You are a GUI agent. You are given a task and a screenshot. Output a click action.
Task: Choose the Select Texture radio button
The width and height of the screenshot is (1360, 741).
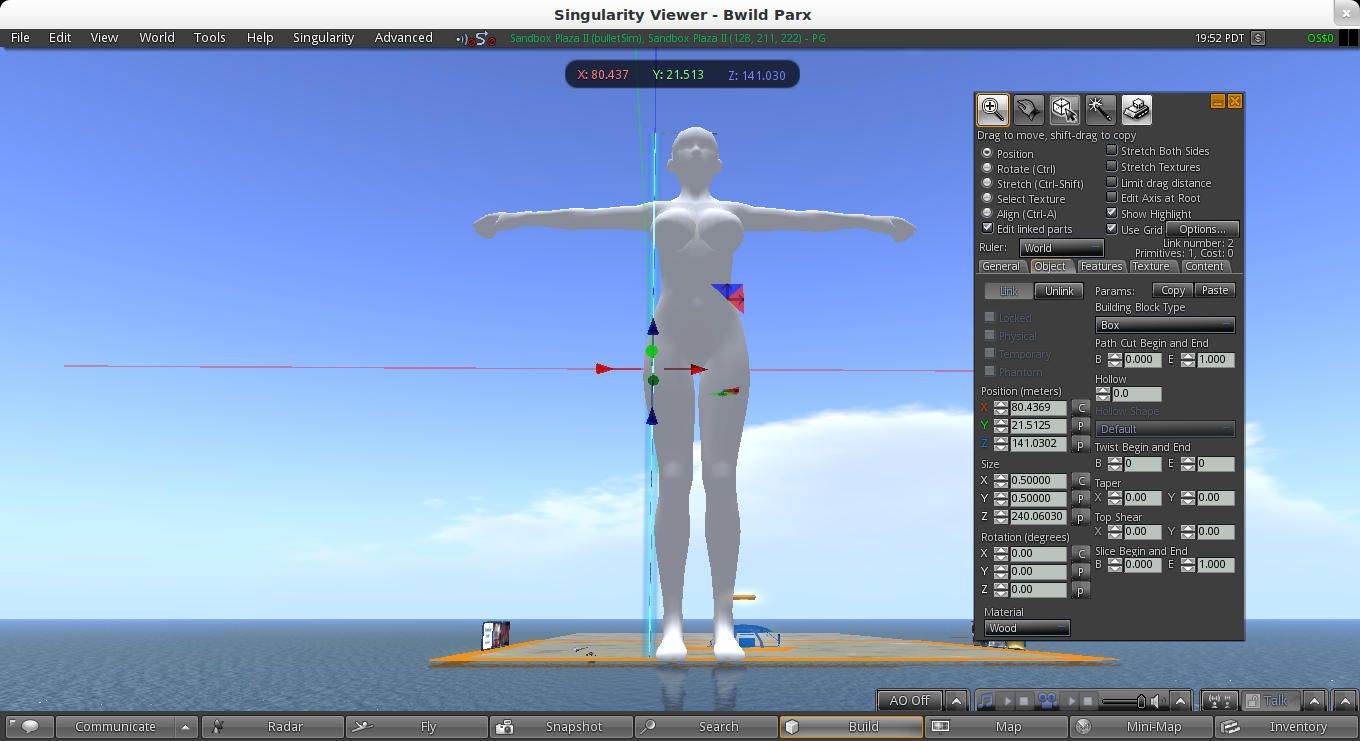click(988, 198)
